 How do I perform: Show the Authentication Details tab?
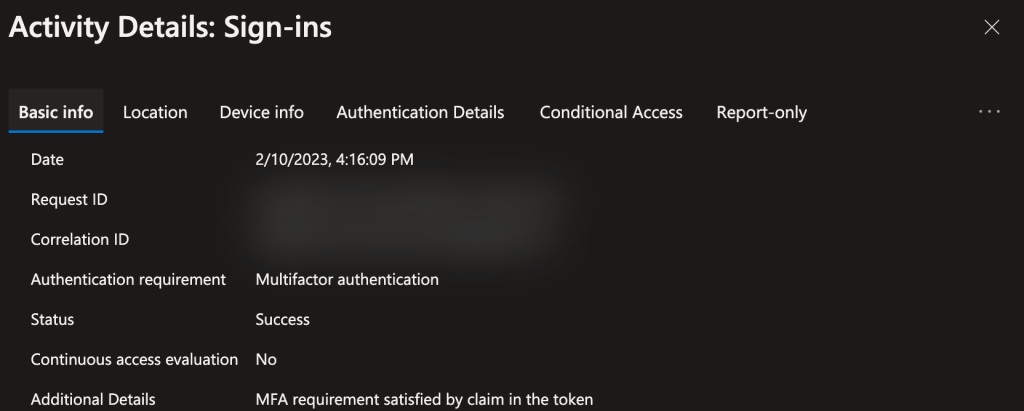point(420,112)
